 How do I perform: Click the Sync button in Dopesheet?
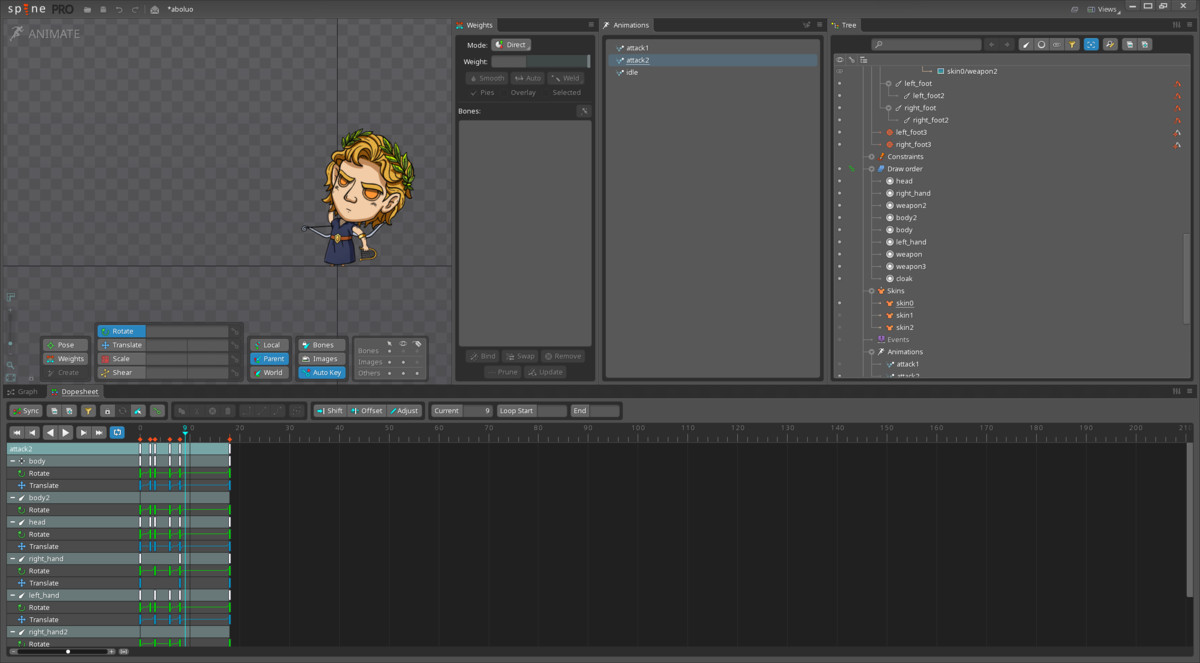26,411
